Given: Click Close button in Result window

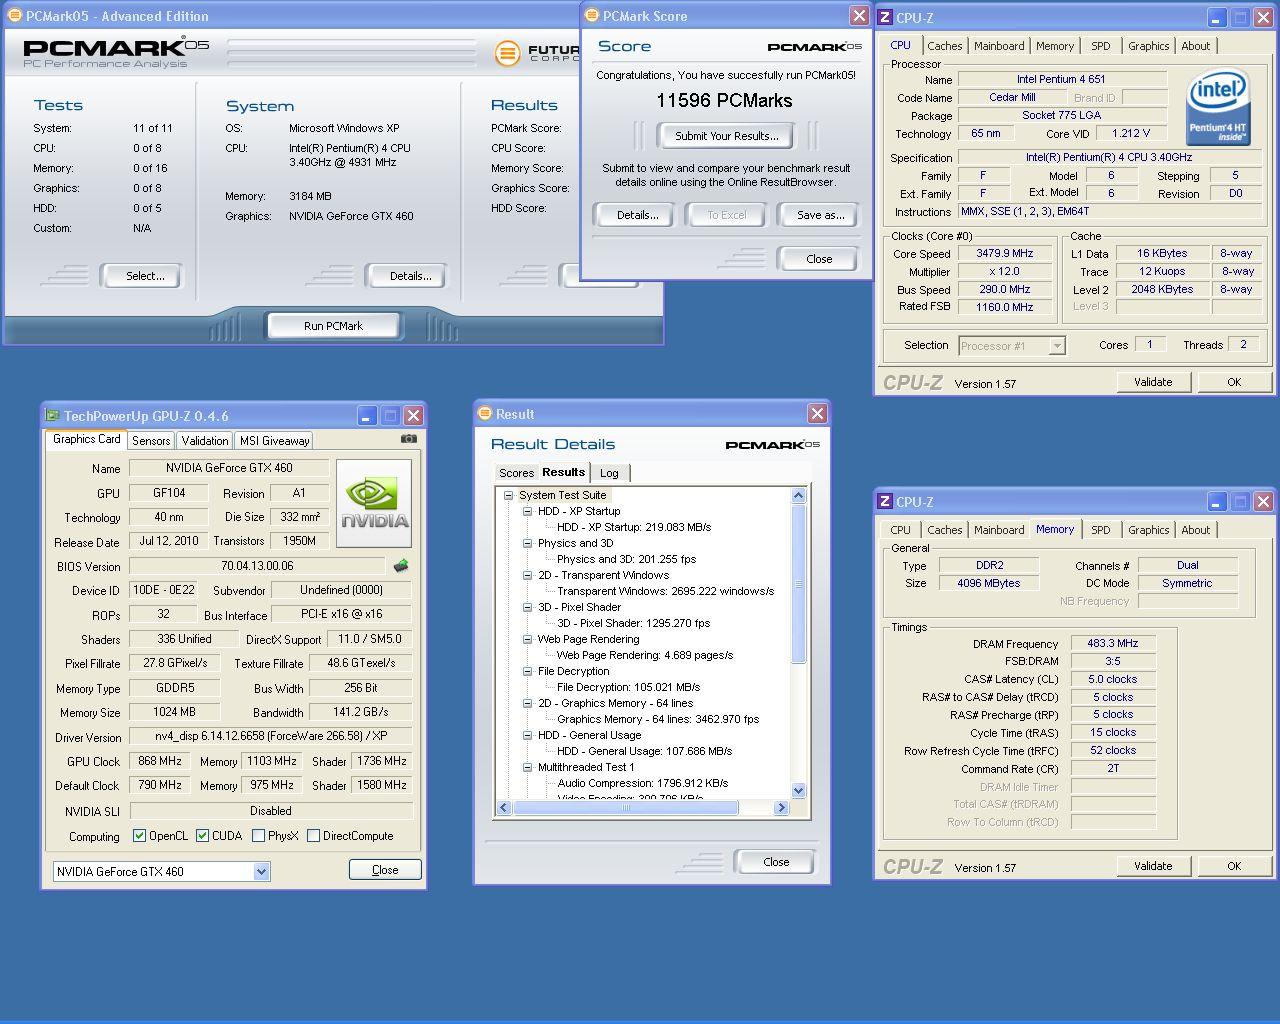Looking at the screenshot, I should point(776,862).
